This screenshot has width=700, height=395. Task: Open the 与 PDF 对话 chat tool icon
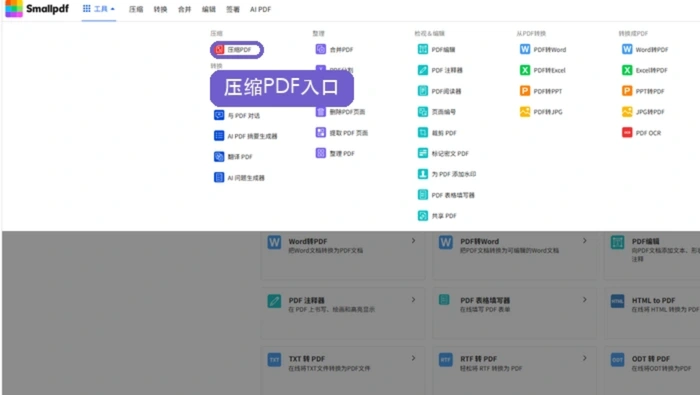click(219, 115)
